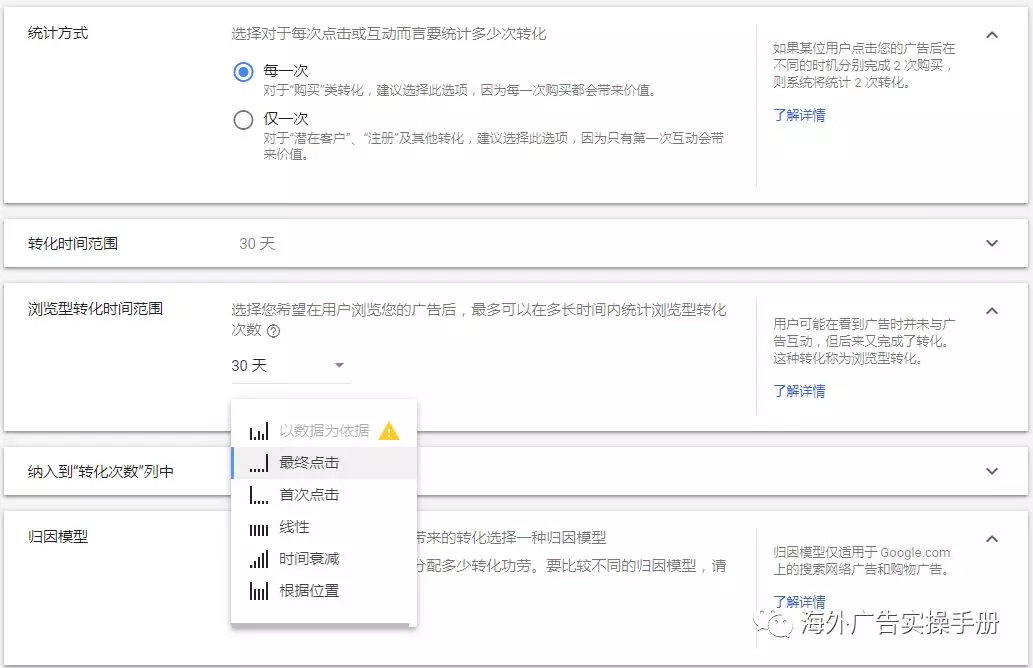Click the time decay (时间衰减) bars icon
Screen dimensions: 1033x668
[x=259, y=559]
